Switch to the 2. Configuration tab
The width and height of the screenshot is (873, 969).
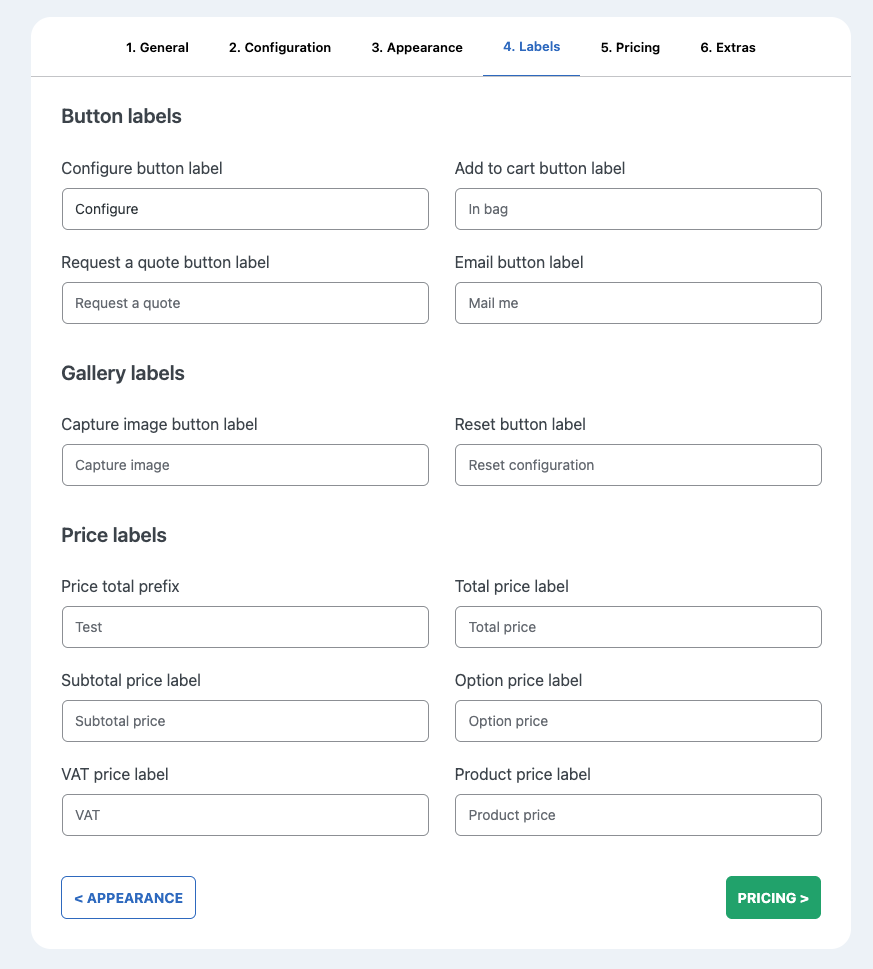(280, 47)
